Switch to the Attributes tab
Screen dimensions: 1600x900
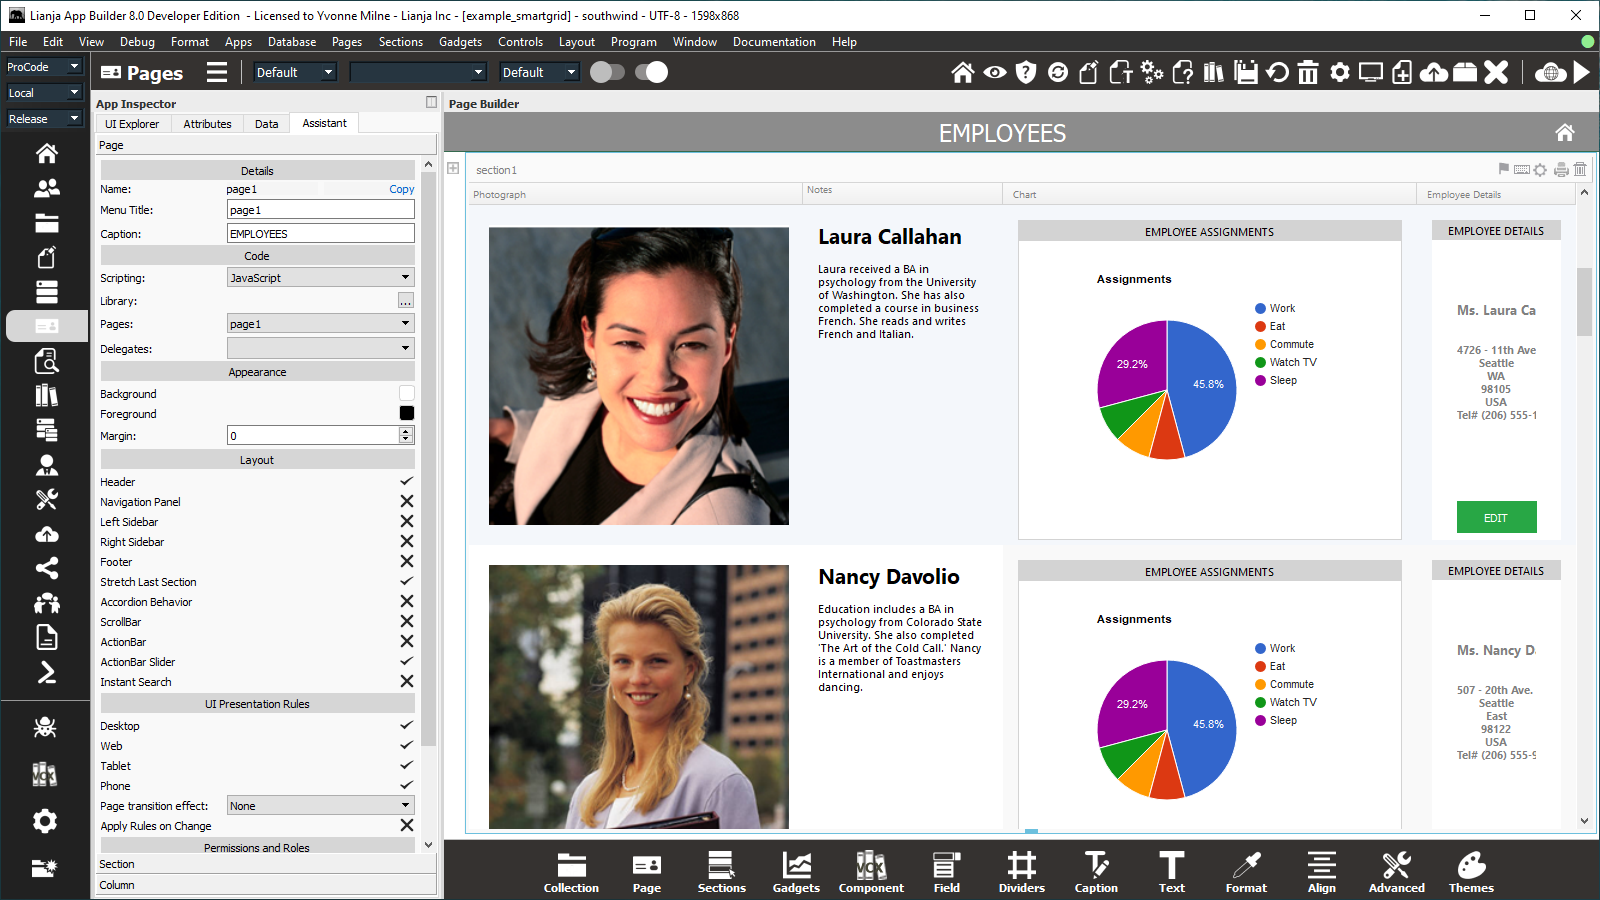207,124
